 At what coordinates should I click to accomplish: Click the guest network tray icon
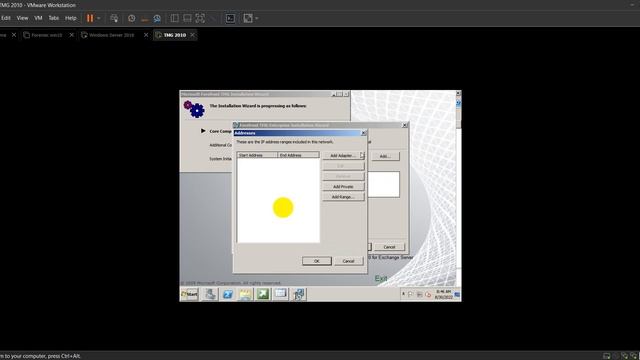[420, 294]
